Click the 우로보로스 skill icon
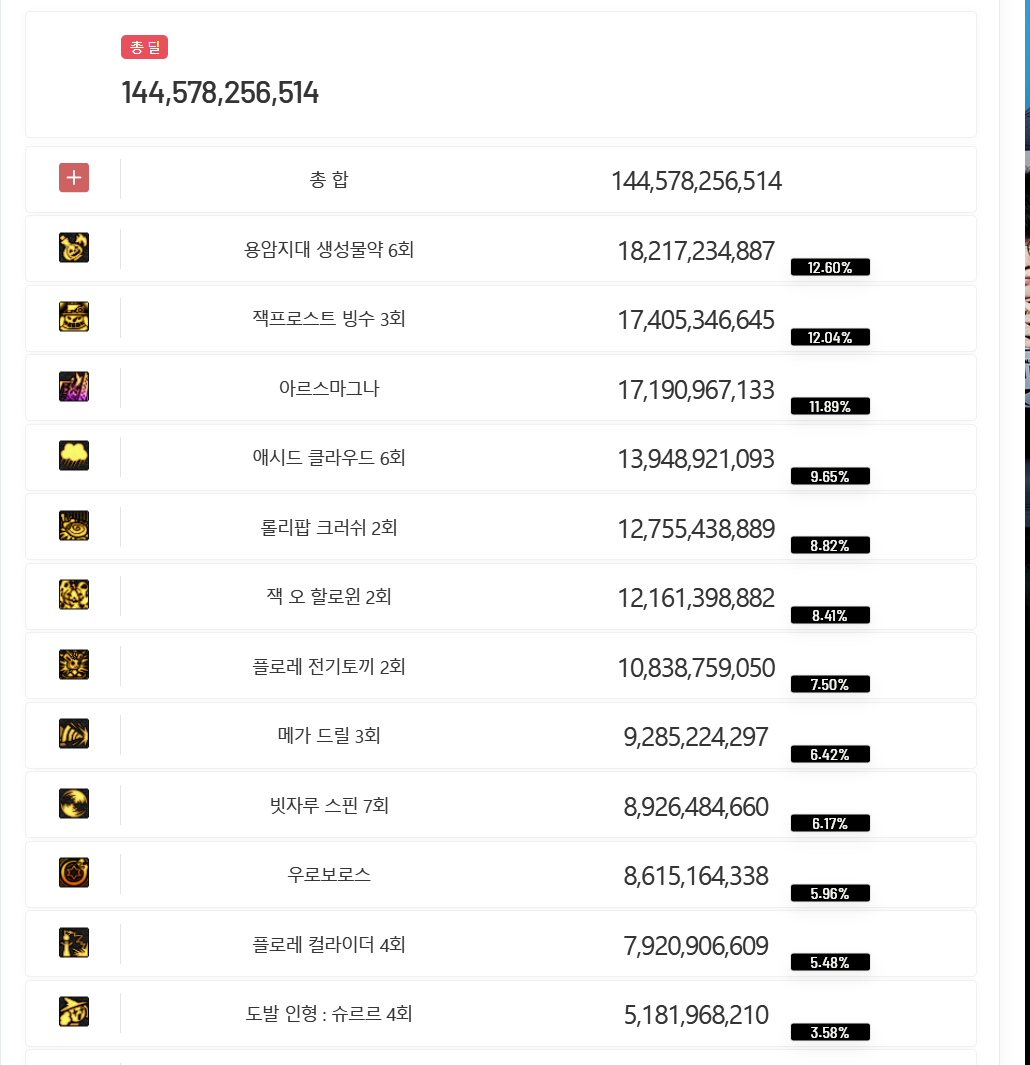This screenshot has width=1030, height=1065. pyautogui.click(x=74, y=873)
